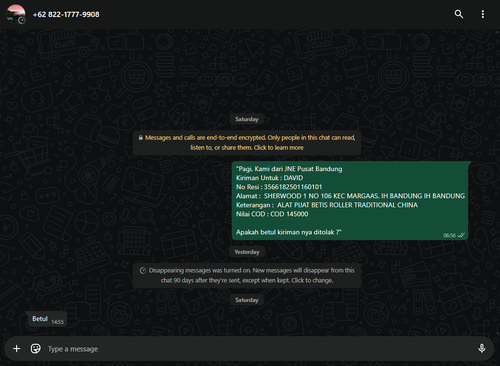
Task: Click the Yesterday date label
Action: point(247,252)
